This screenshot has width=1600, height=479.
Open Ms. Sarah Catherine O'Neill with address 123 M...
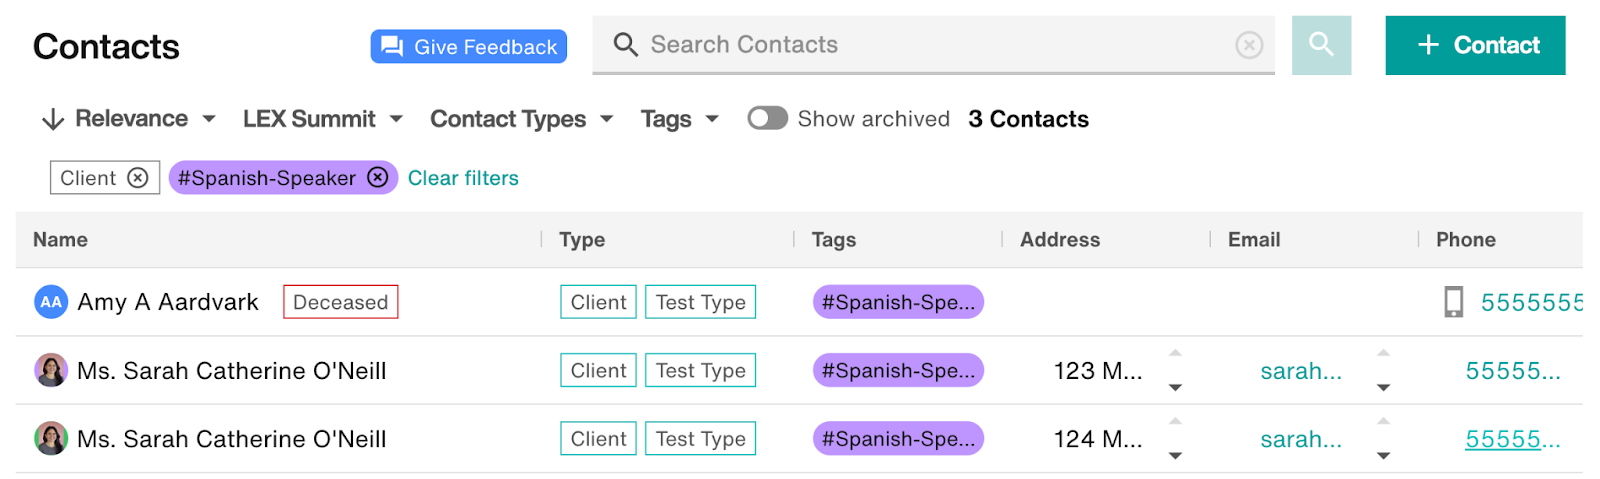coord(232,370)
